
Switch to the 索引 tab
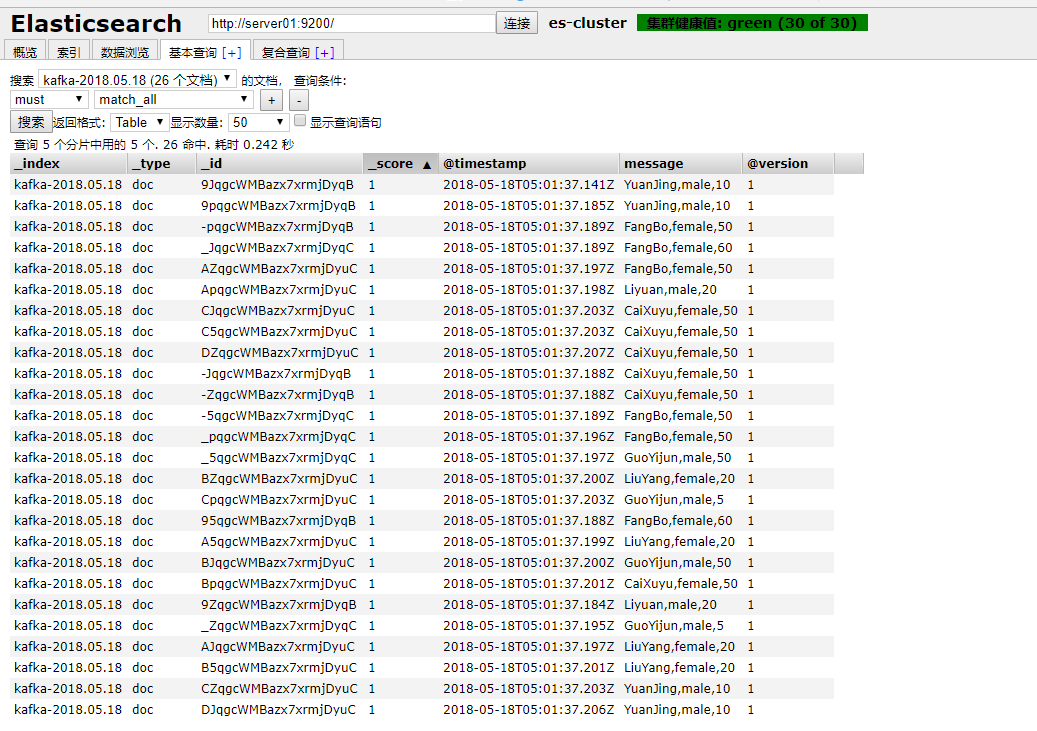pyautogui.click(x=68, y=52)
